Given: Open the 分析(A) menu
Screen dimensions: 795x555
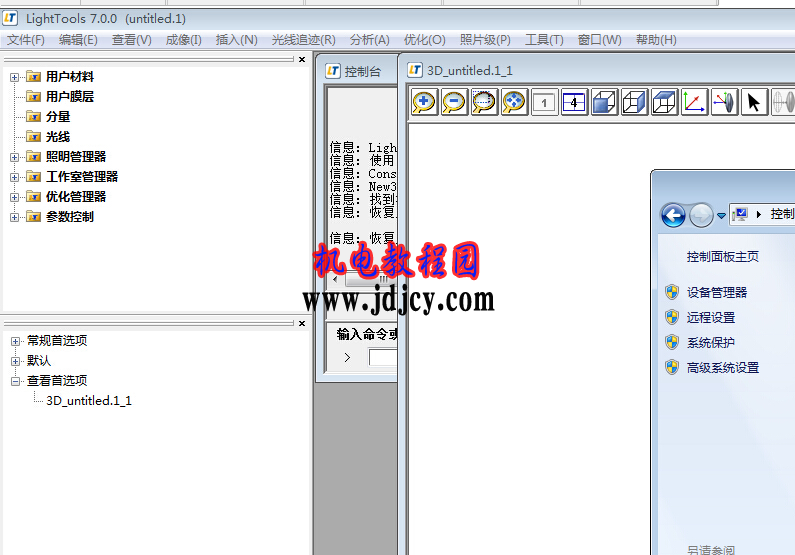Looking at the screenshot, I should [370, 40].
